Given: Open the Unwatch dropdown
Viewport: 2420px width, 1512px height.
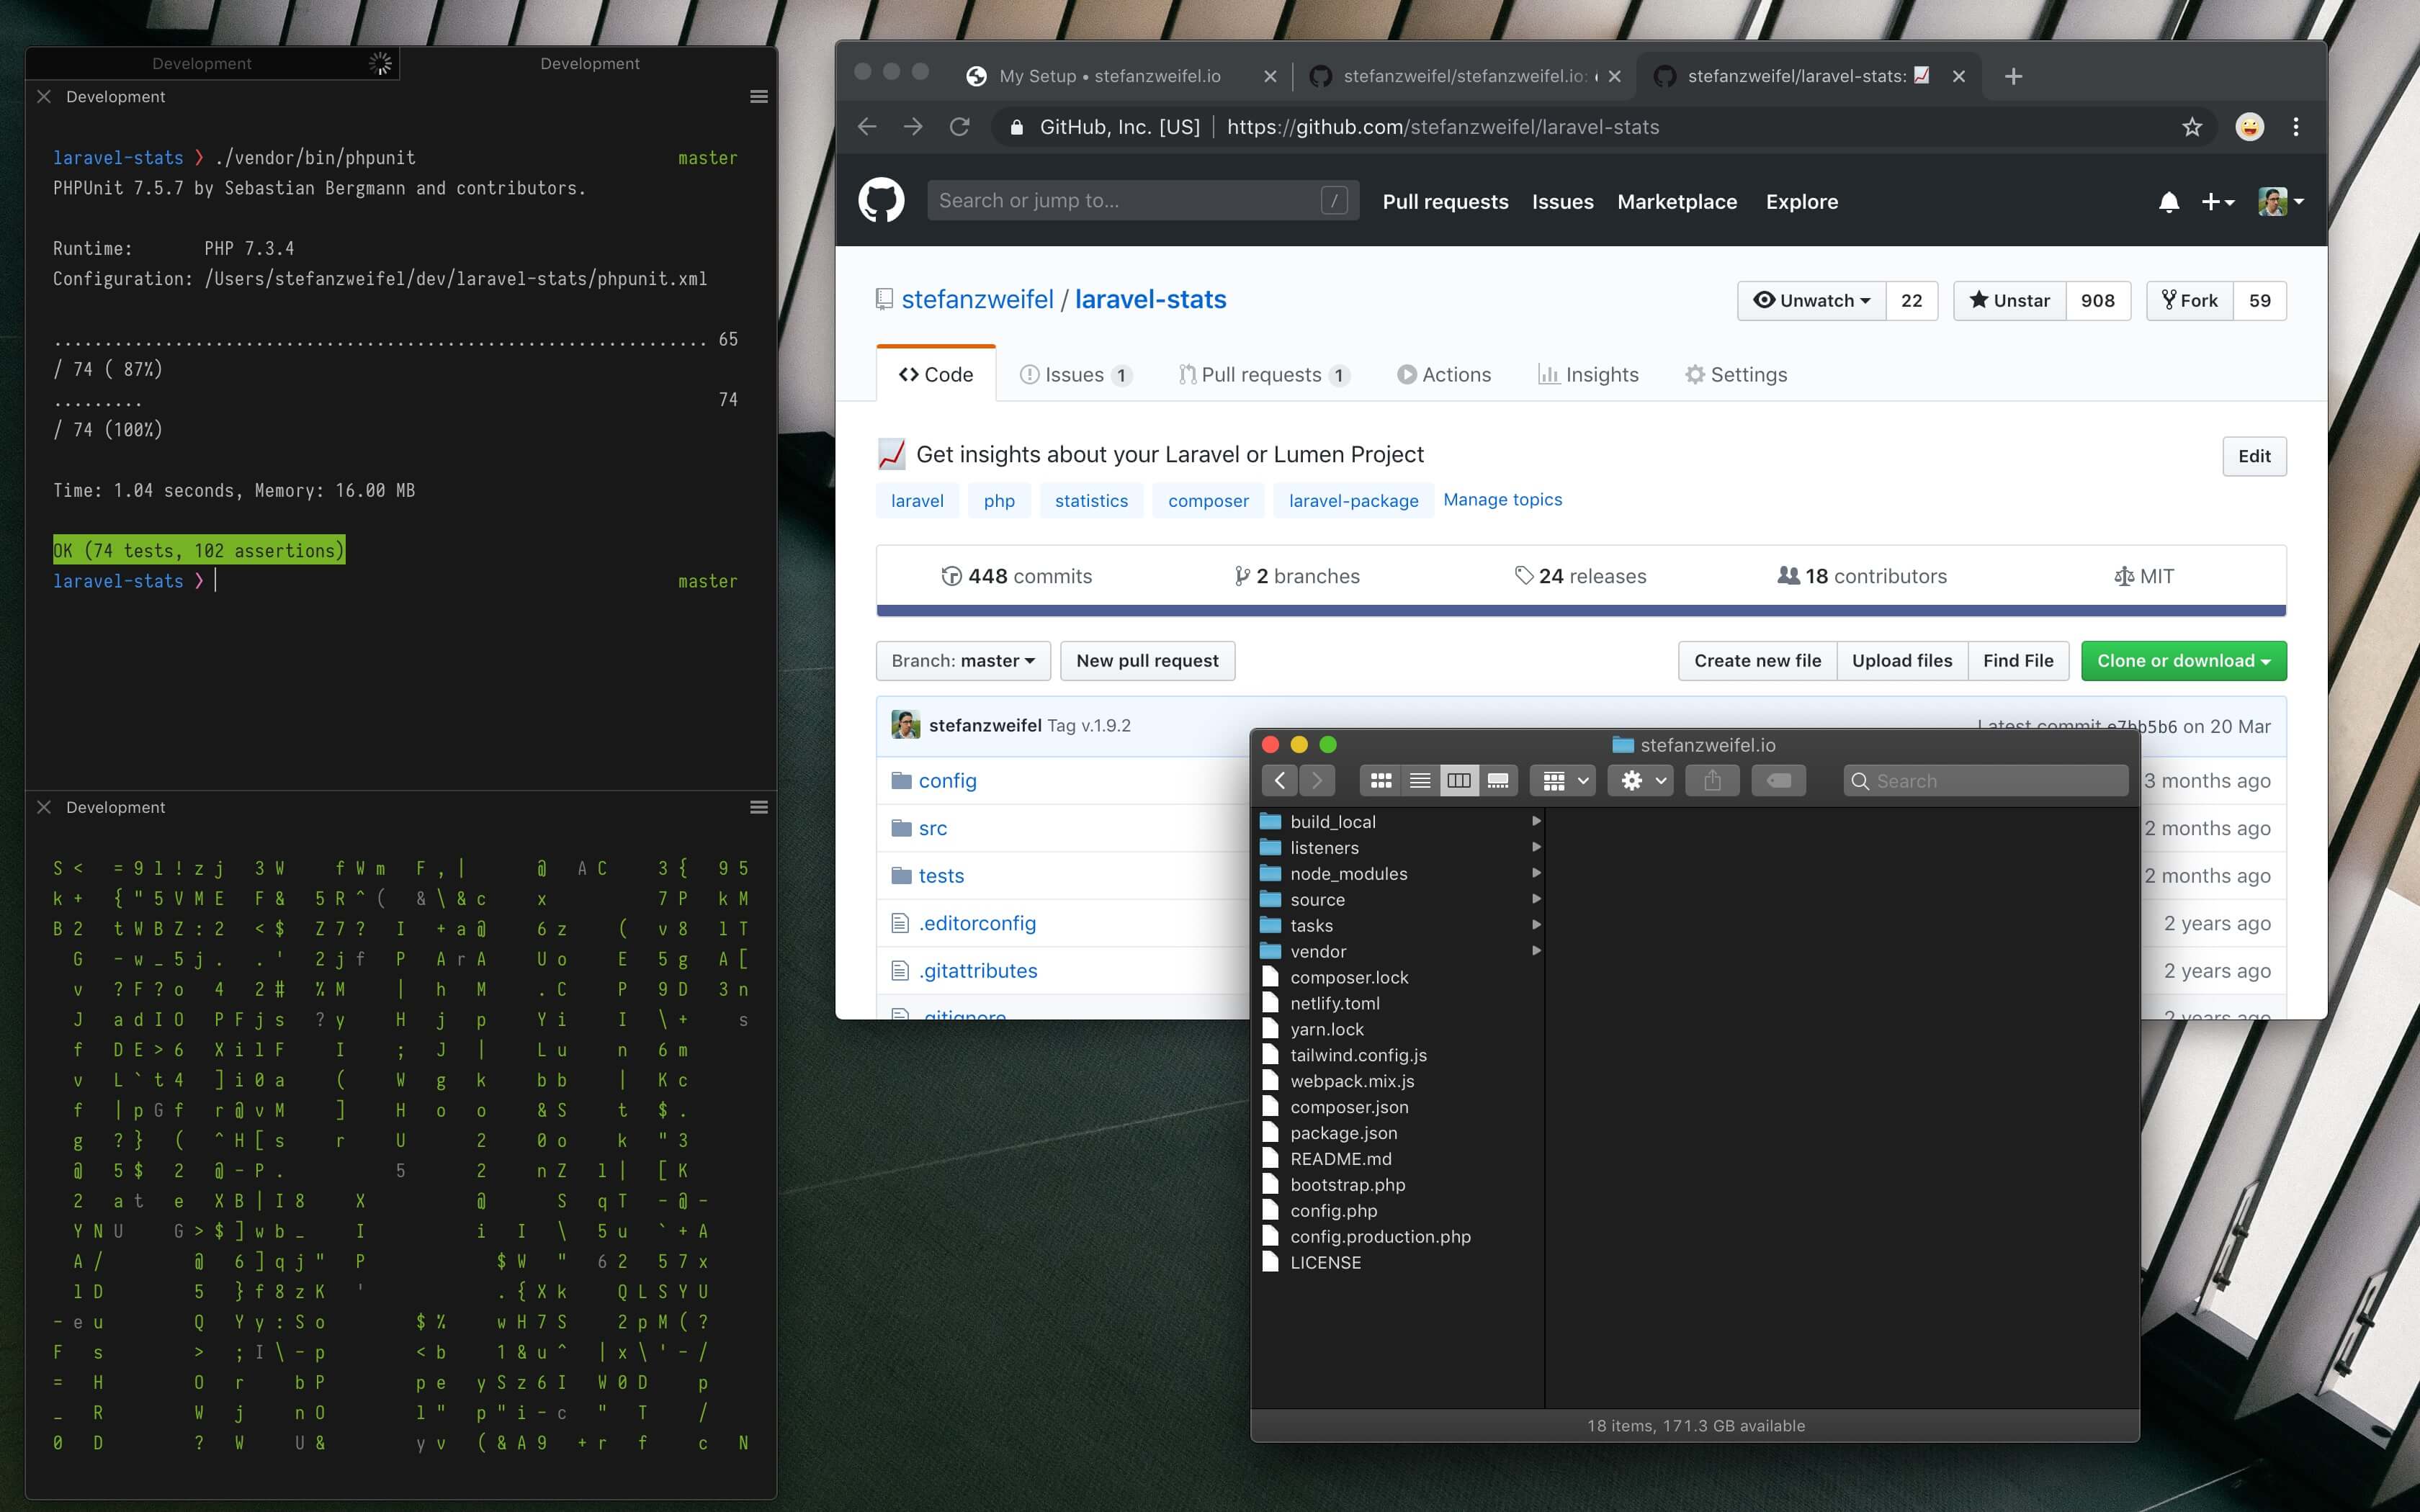Looking at the screenshot, I should pos(1812,301).
